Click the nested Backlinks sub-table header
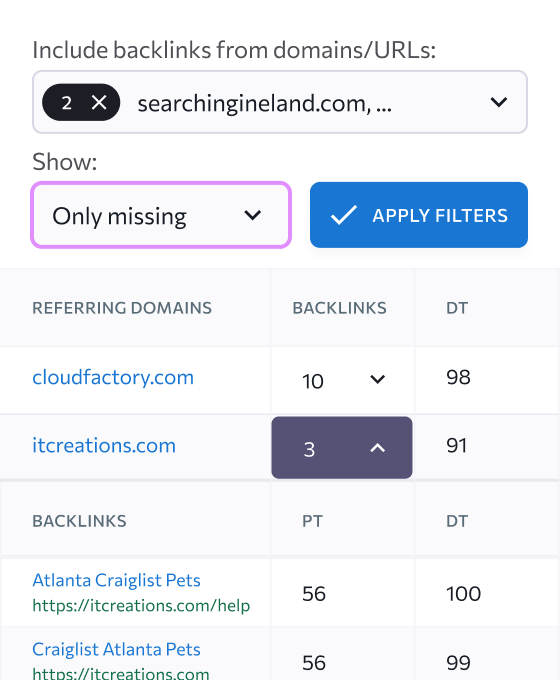This screenshot has height=680, width=560. (79, 521)
